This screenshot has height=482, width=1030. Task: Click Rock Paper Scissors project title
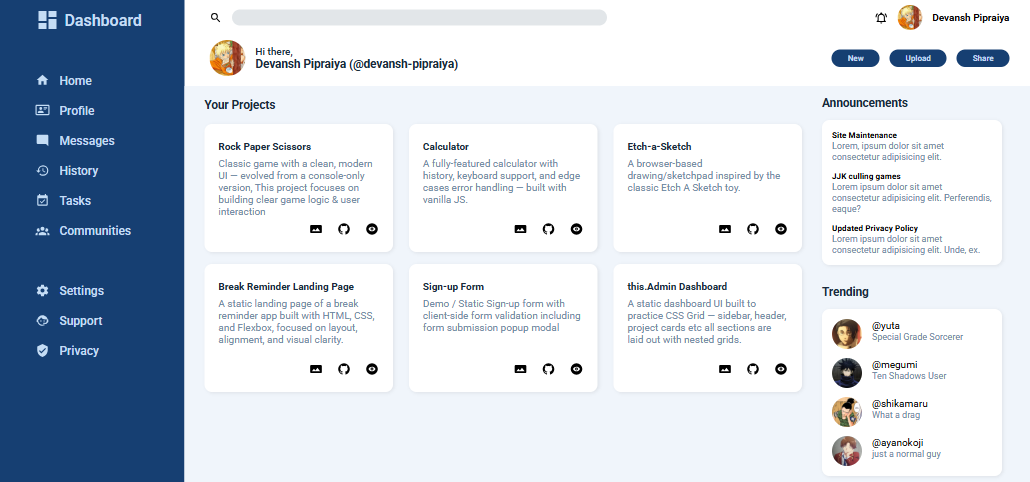tap(265, 146)
